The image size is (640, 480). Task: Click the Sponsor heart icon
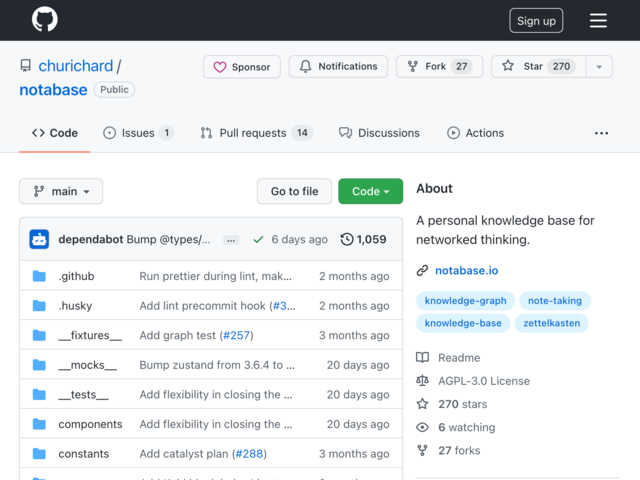220,67
